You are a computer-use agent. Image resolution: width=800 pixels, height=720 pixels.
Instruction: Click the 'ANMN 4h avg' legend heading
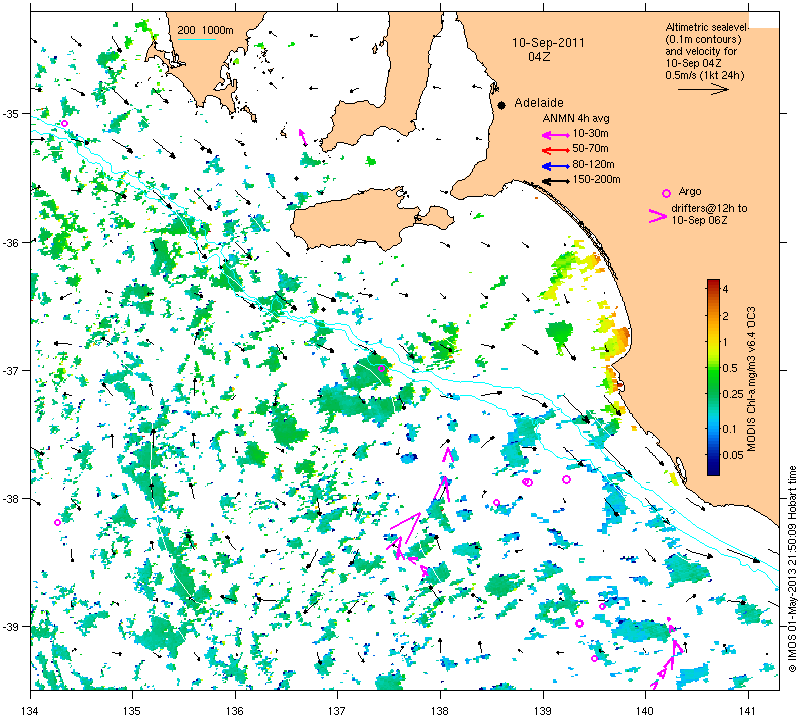[576, 118]
